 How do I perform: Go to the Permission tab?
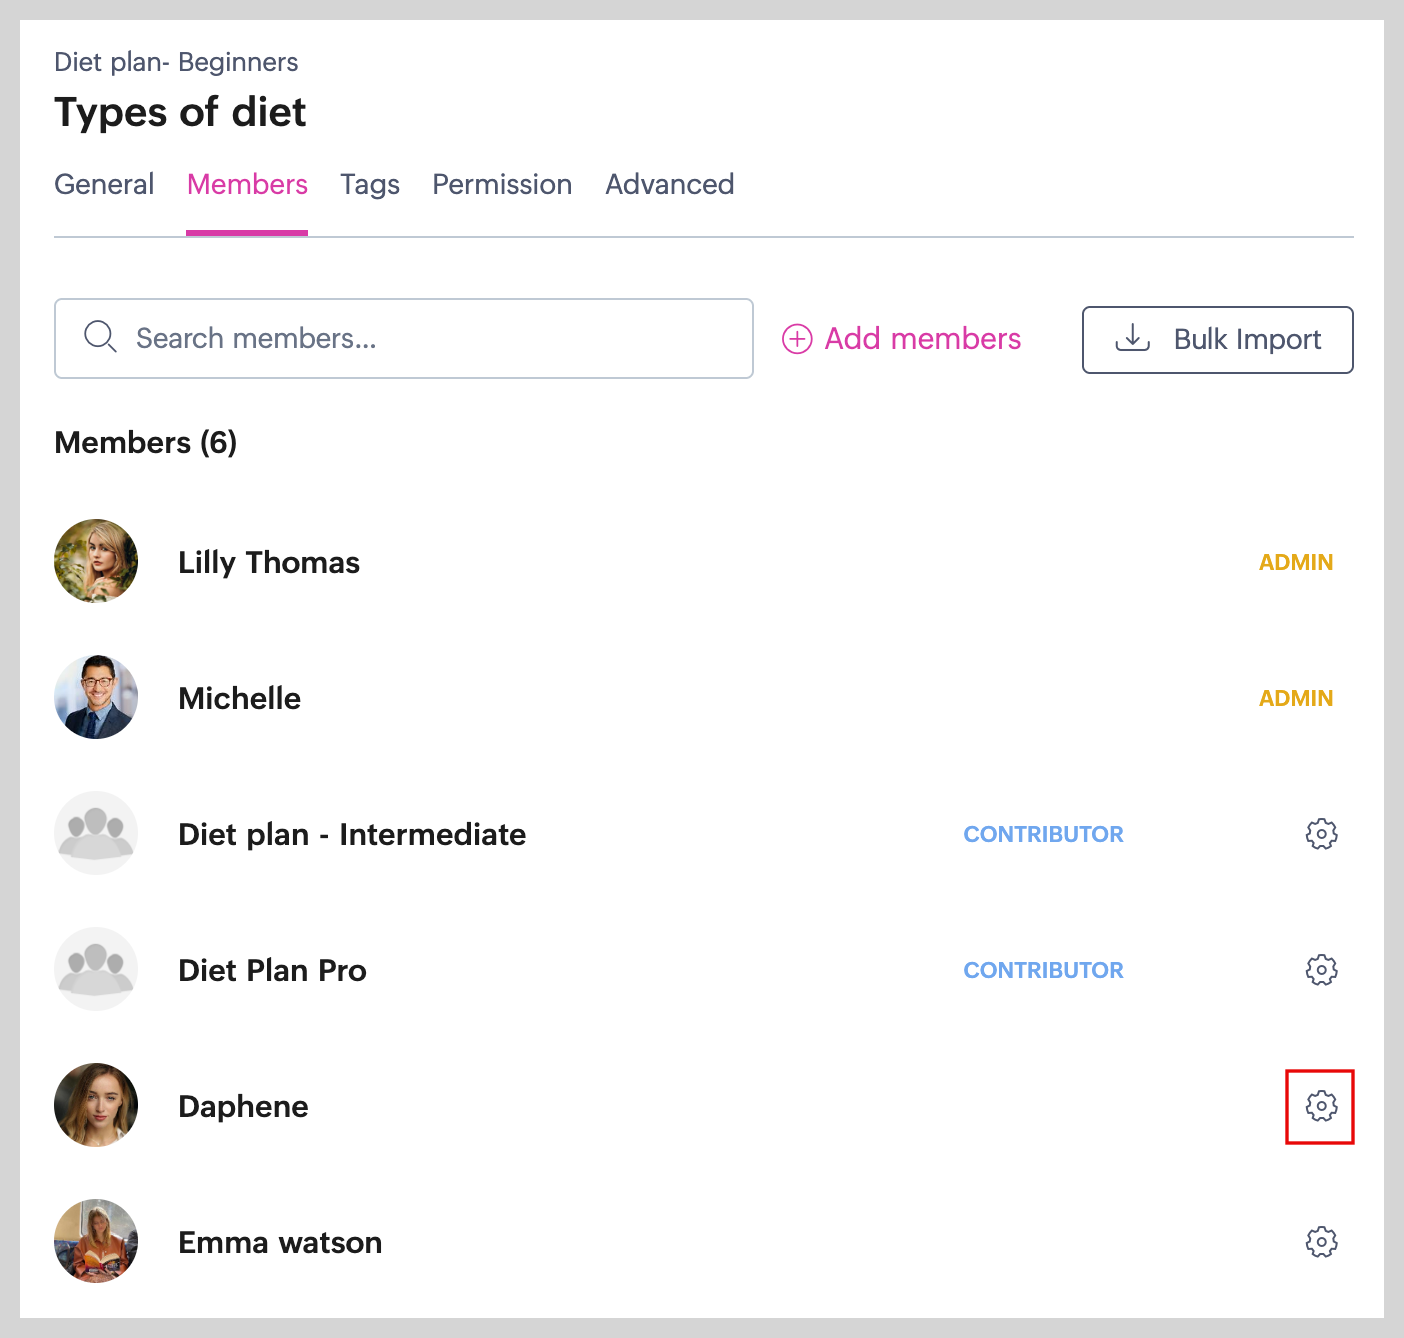502,185
